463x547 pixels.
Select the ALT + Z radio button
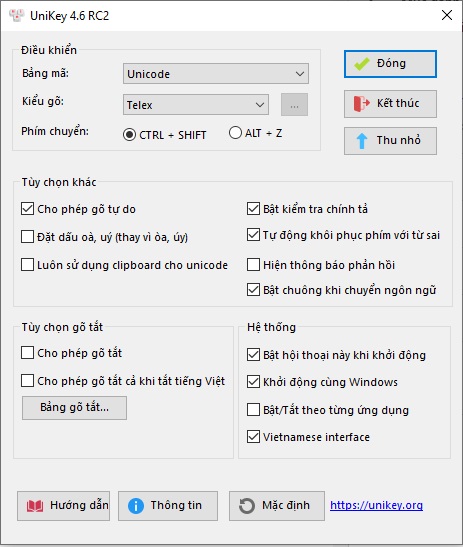[x=235, y=133]
